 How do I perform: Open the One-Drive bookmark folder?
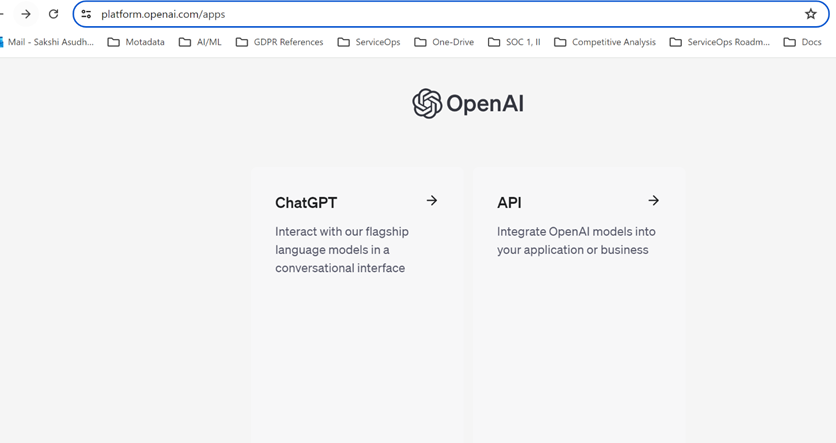click(444, 42)
